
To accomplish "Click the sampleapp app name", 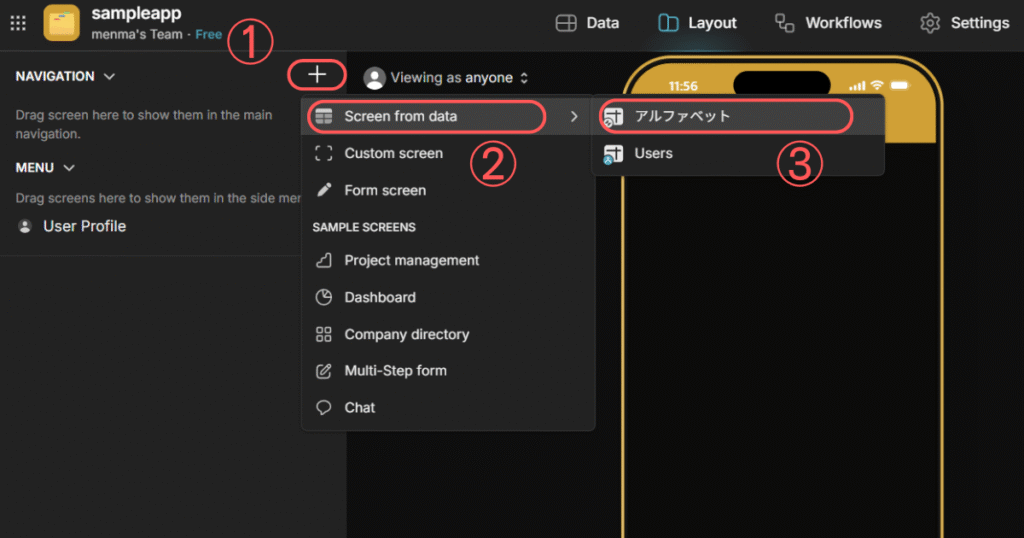I will point(136,13).
